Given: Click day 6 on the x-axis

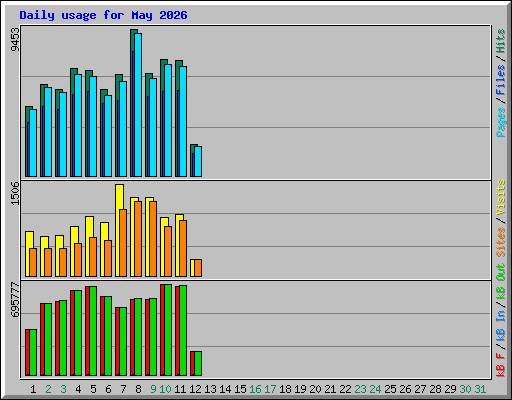Looking at the screenshot, I should 108,389.
